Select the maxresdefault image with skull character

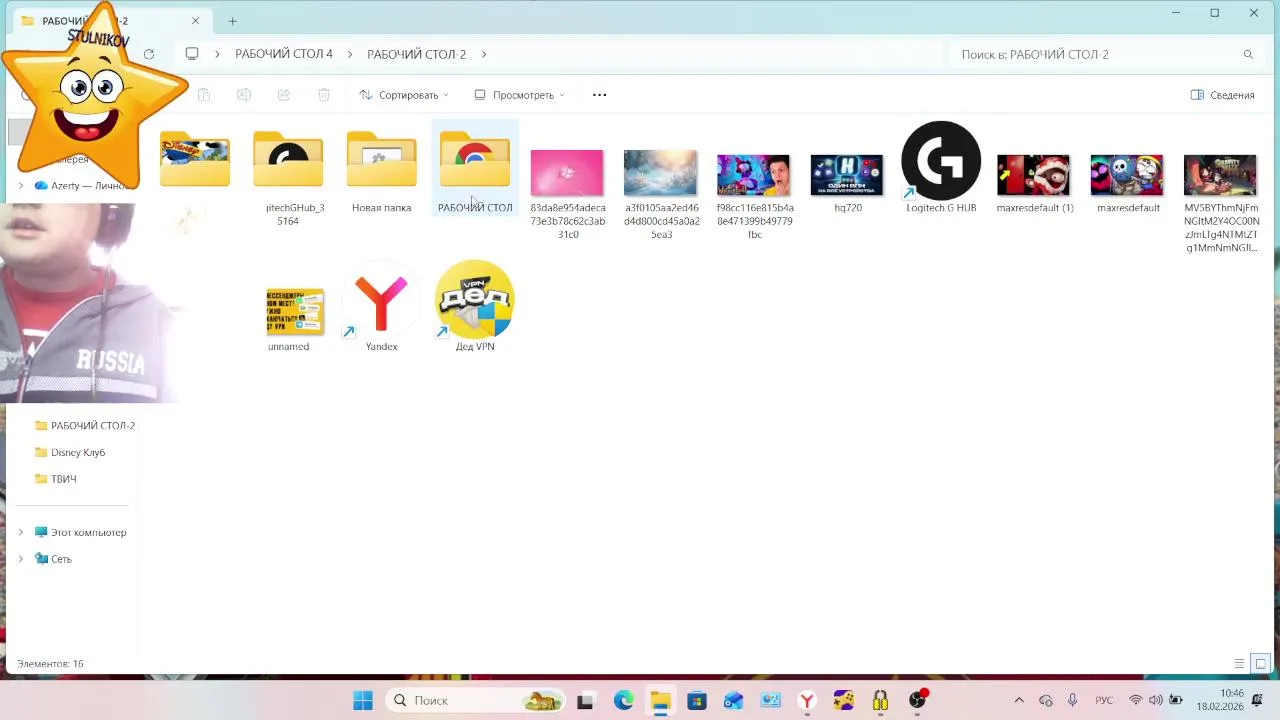point(1127,174)
